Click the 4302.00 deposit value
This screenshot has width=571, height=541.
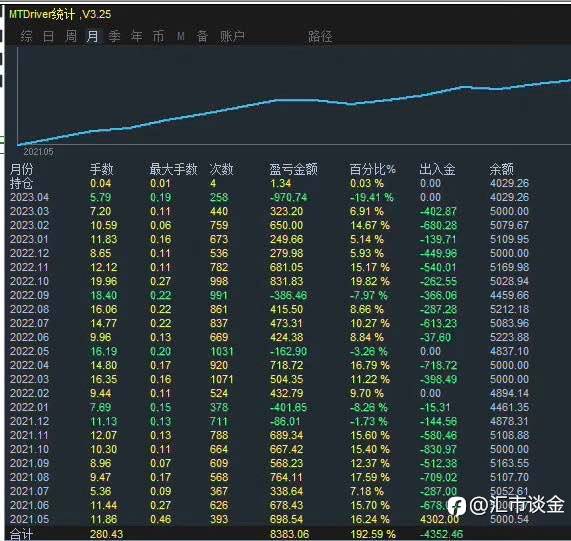coord(440,520)
